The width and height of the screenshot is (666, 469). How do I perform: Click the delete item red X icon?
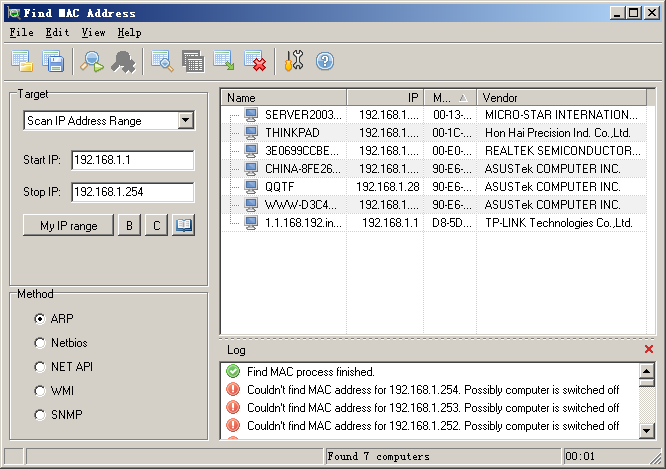coord(255,62)
